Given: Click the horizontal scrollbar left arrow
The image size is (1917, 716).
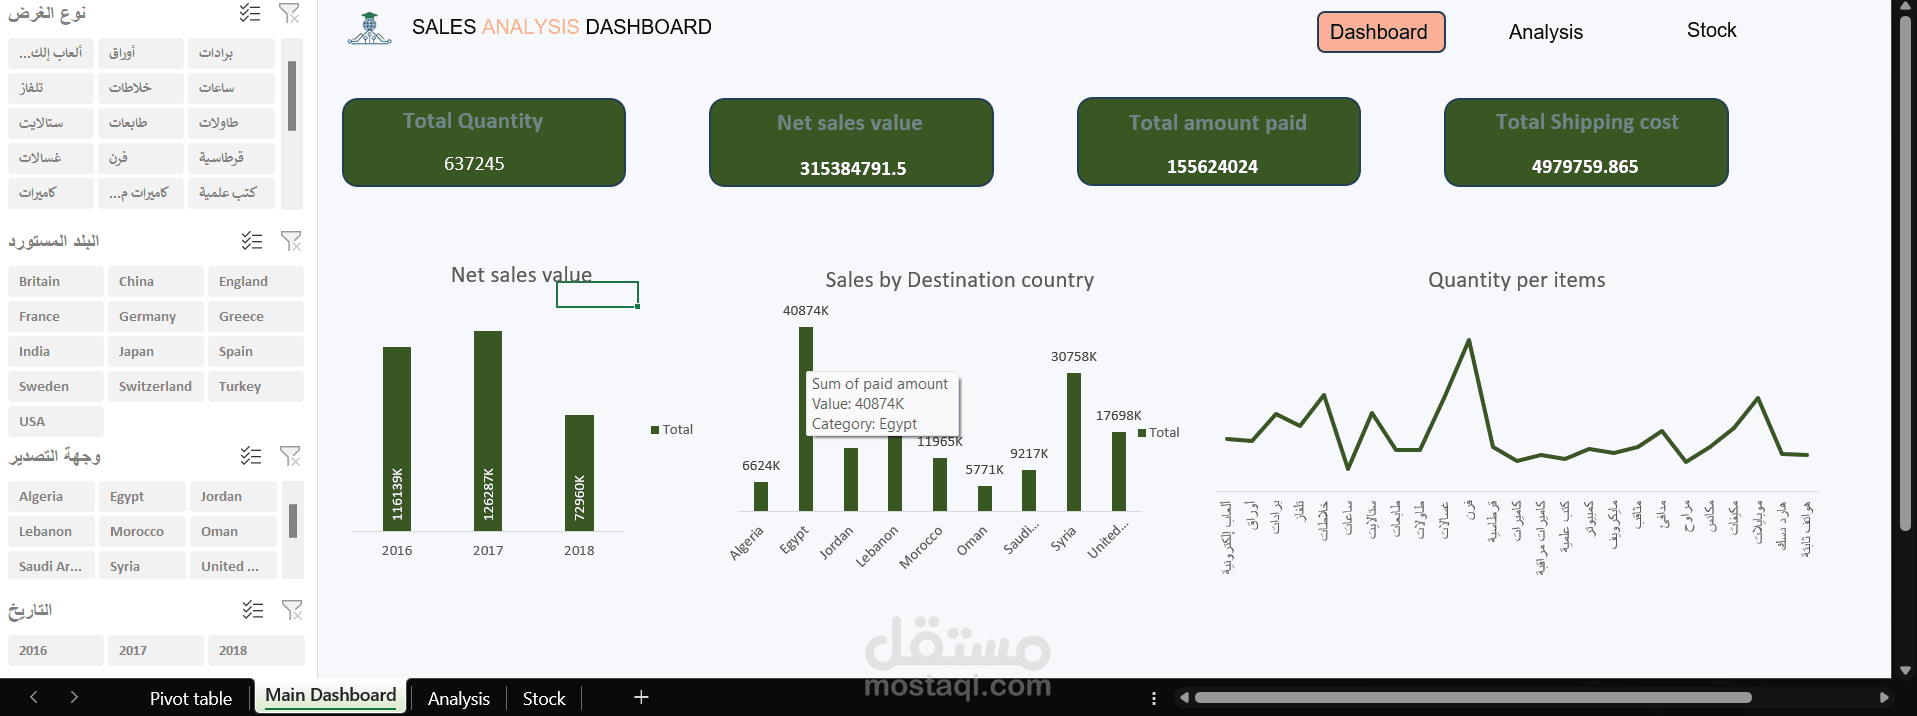Looking at the screenshot, I should pyautogui.click(x=1184, y=698).
